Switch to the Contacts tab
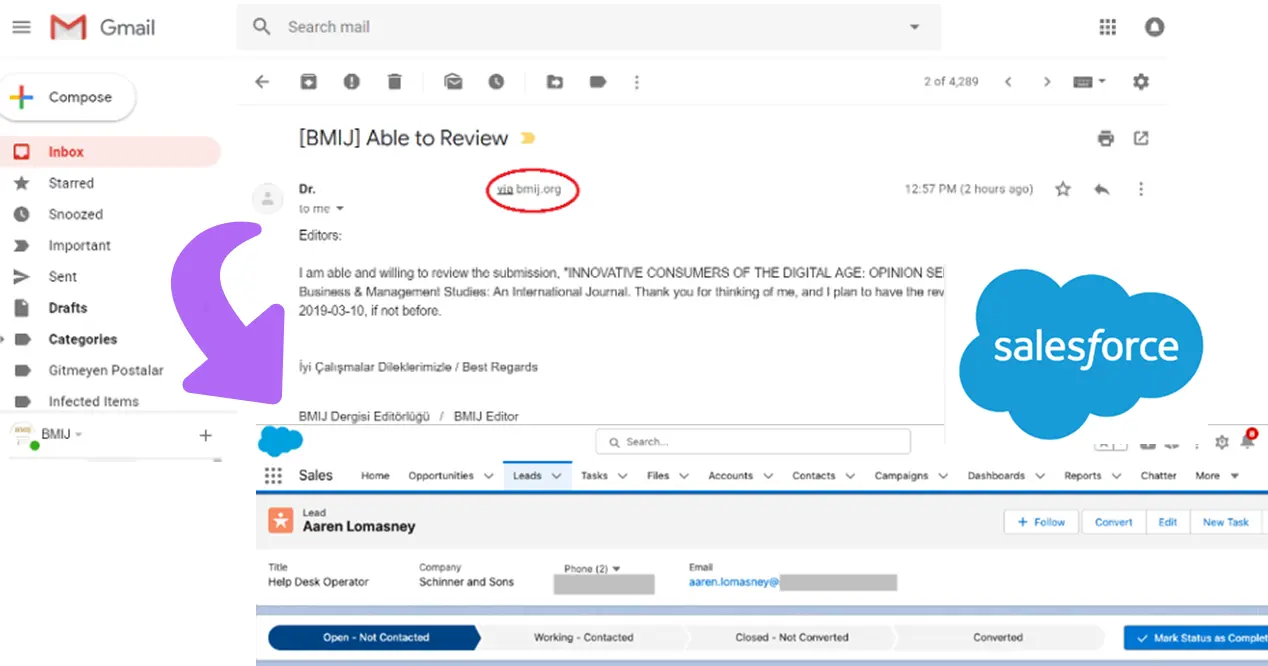Screen dimensions: 1268x666 [813, 476]
